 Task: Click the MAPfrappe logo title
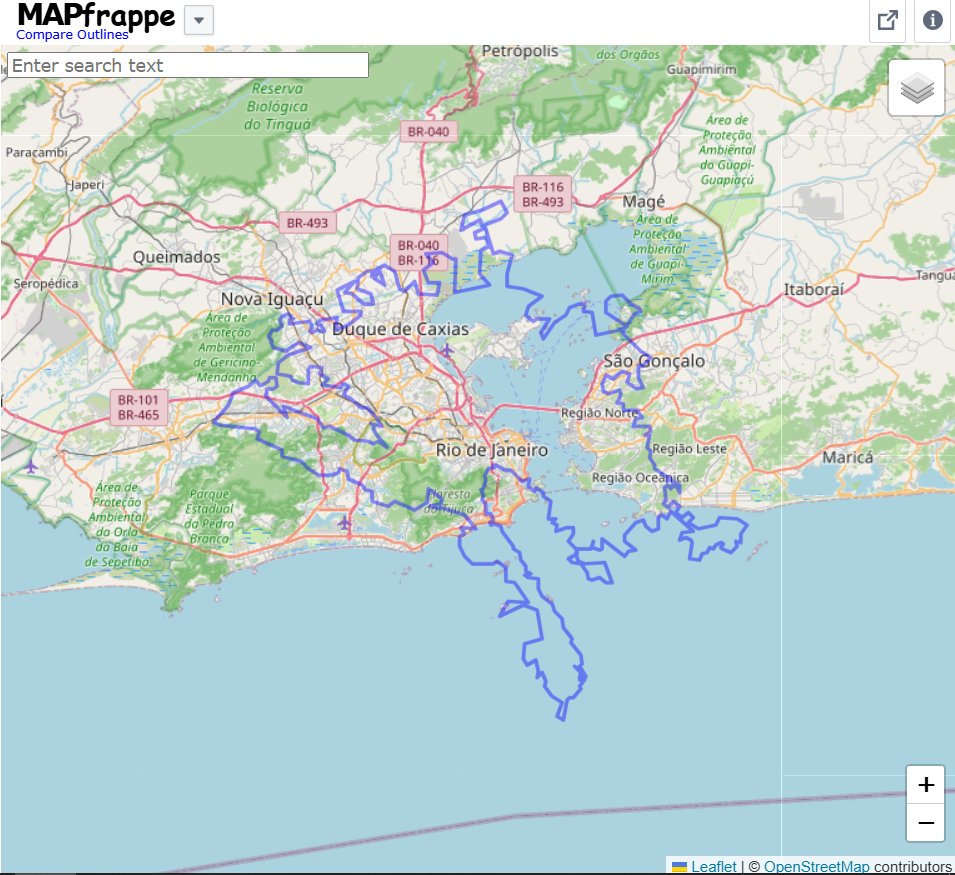[x=96, y=15]
